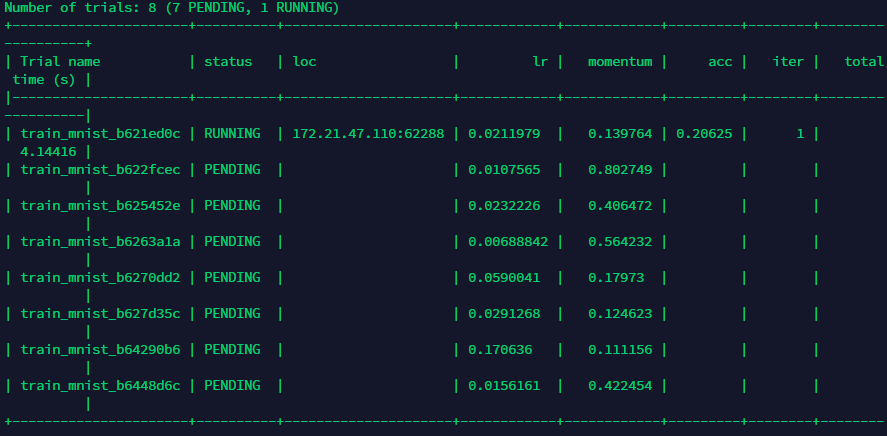Viewport: 887px width, 436px height.
Task: Click momentum value 0.17973
Action: pos(616,278)
